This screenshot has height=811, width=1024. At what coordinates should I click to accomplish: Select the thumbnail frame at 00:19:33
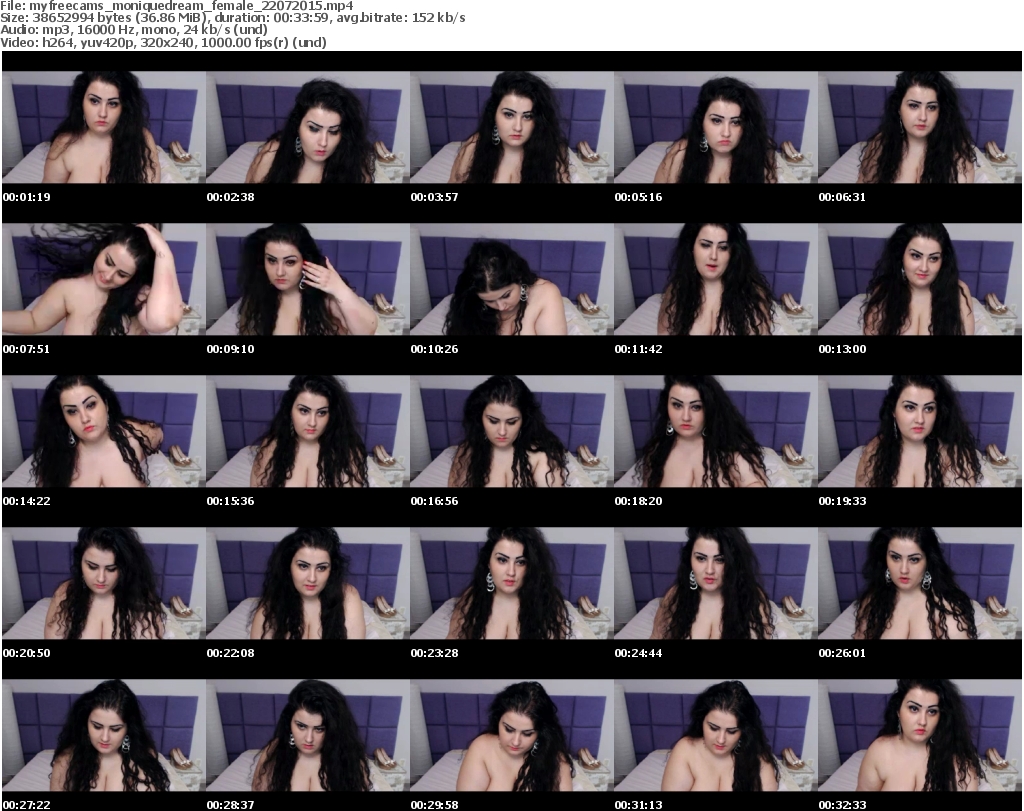[x=920, y=431]
